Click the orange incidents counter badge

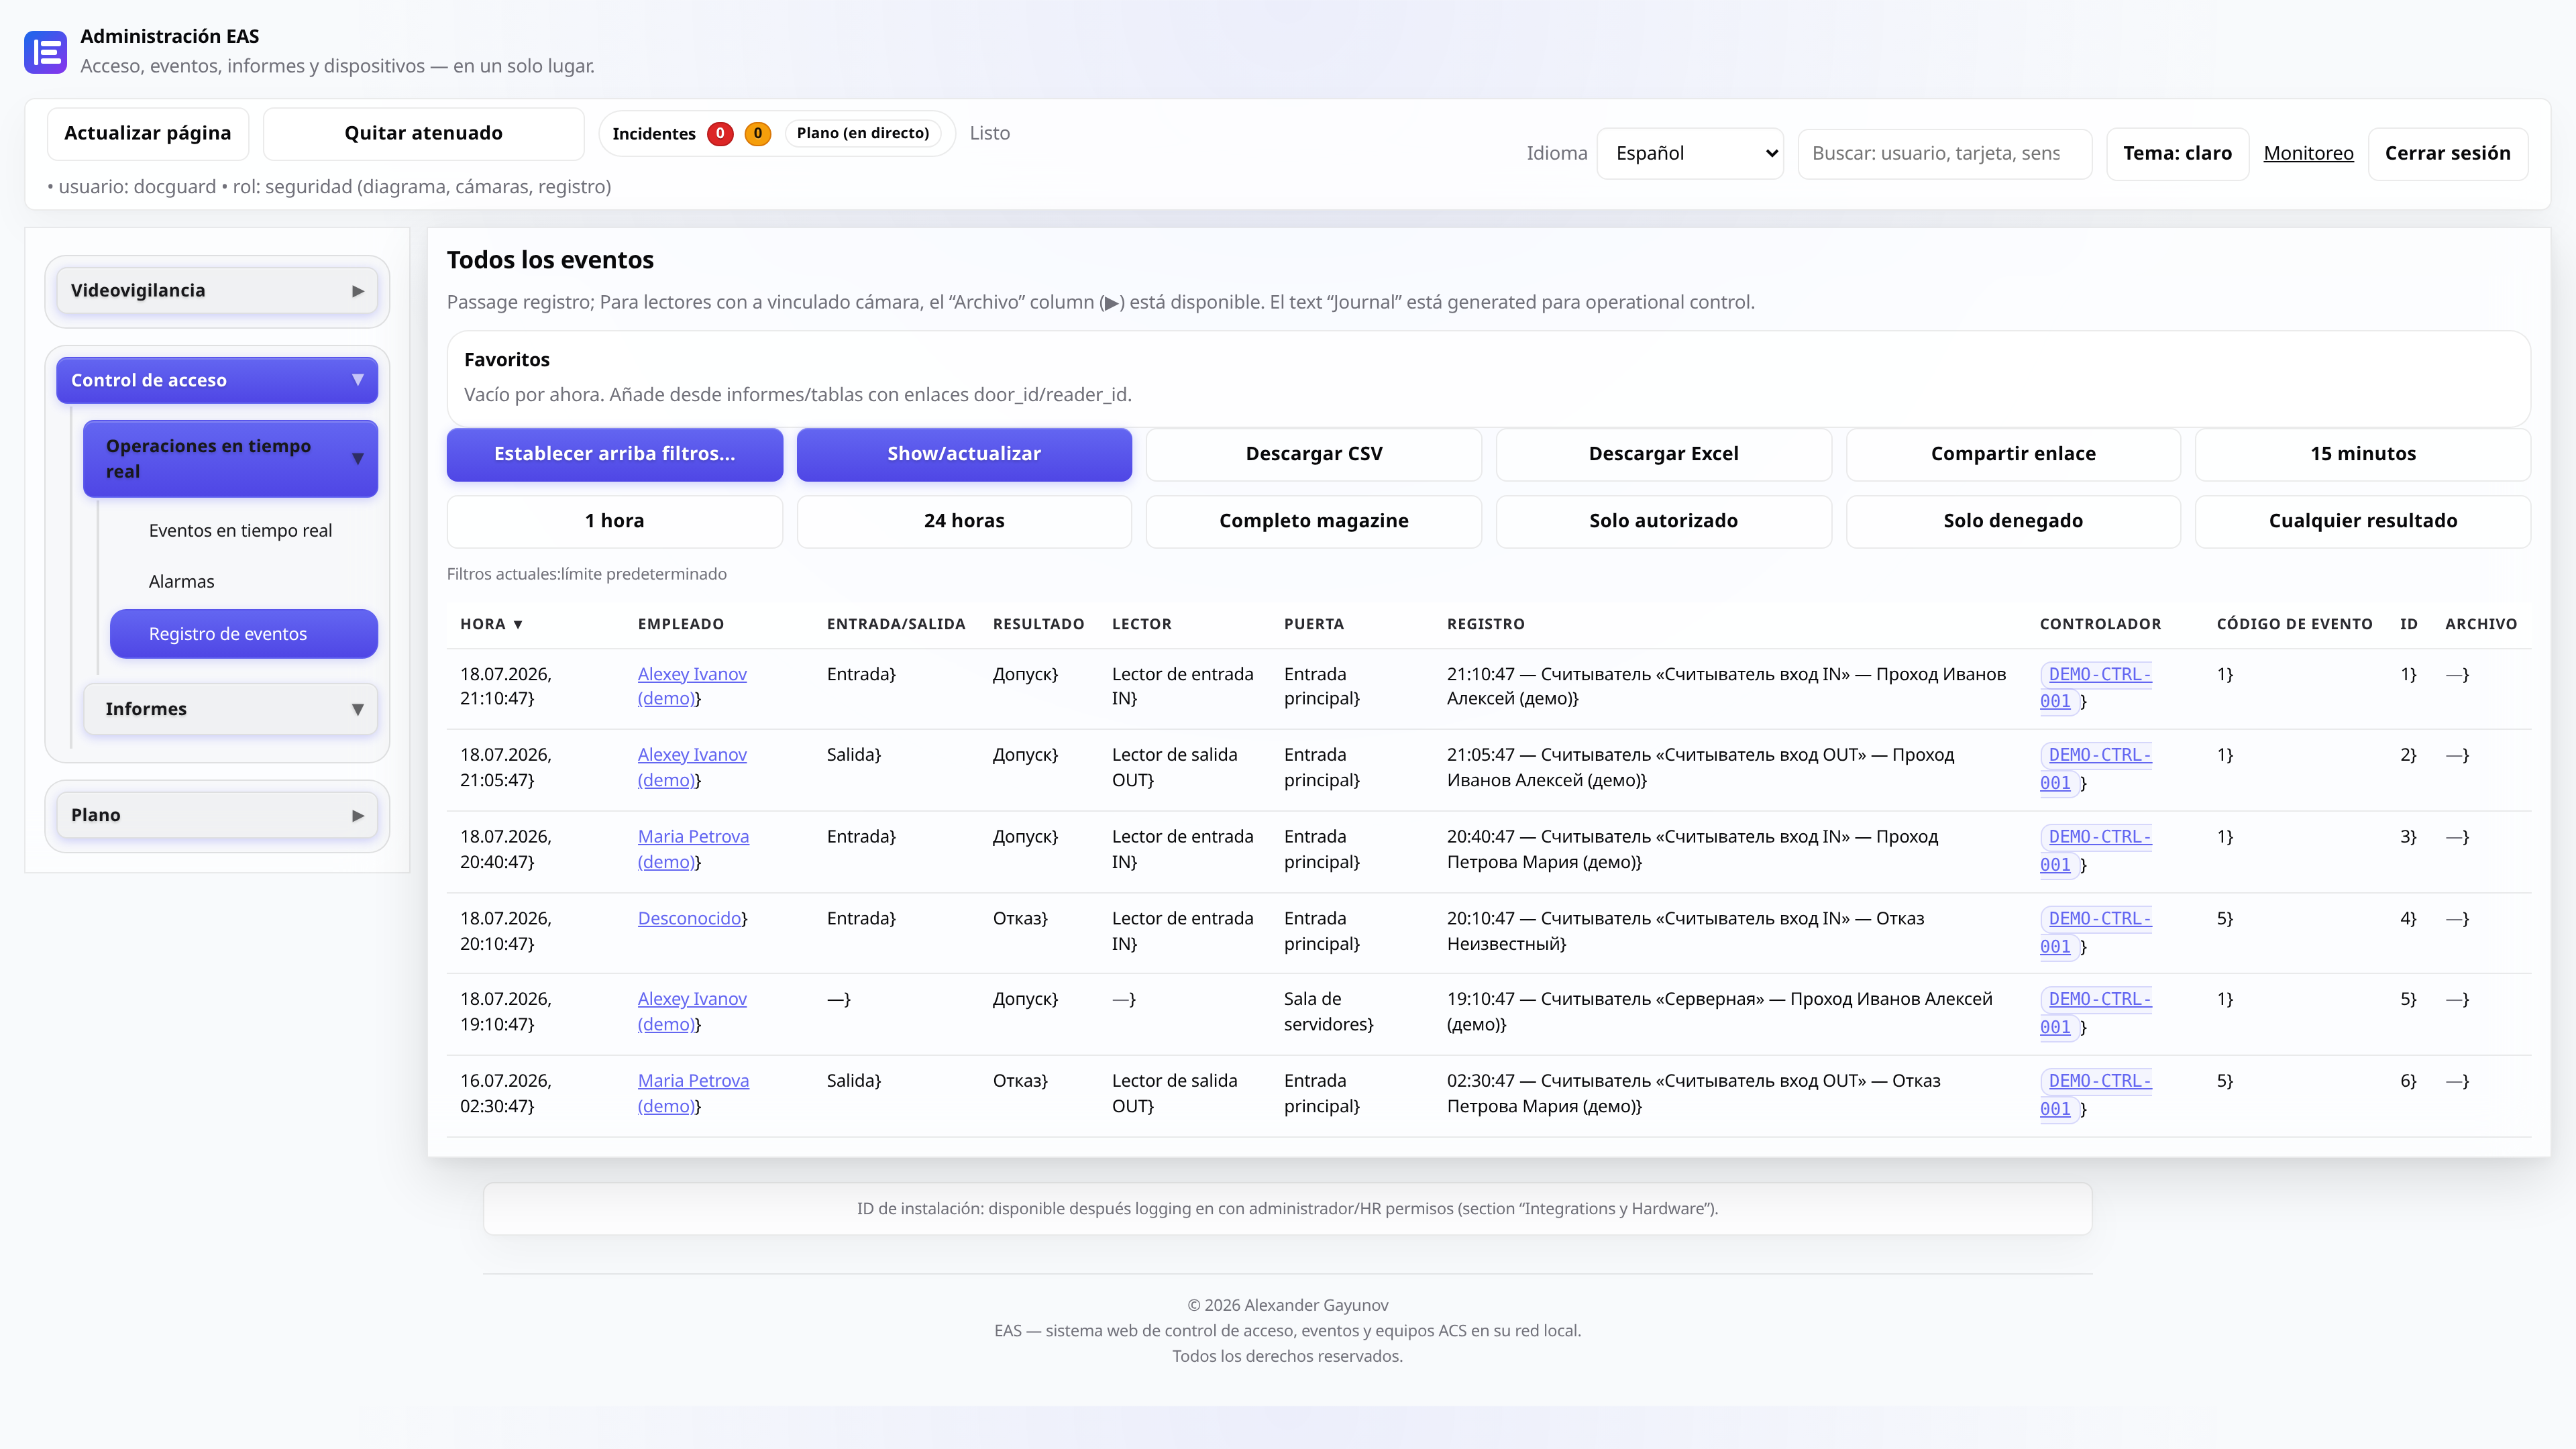pos(758,133)
